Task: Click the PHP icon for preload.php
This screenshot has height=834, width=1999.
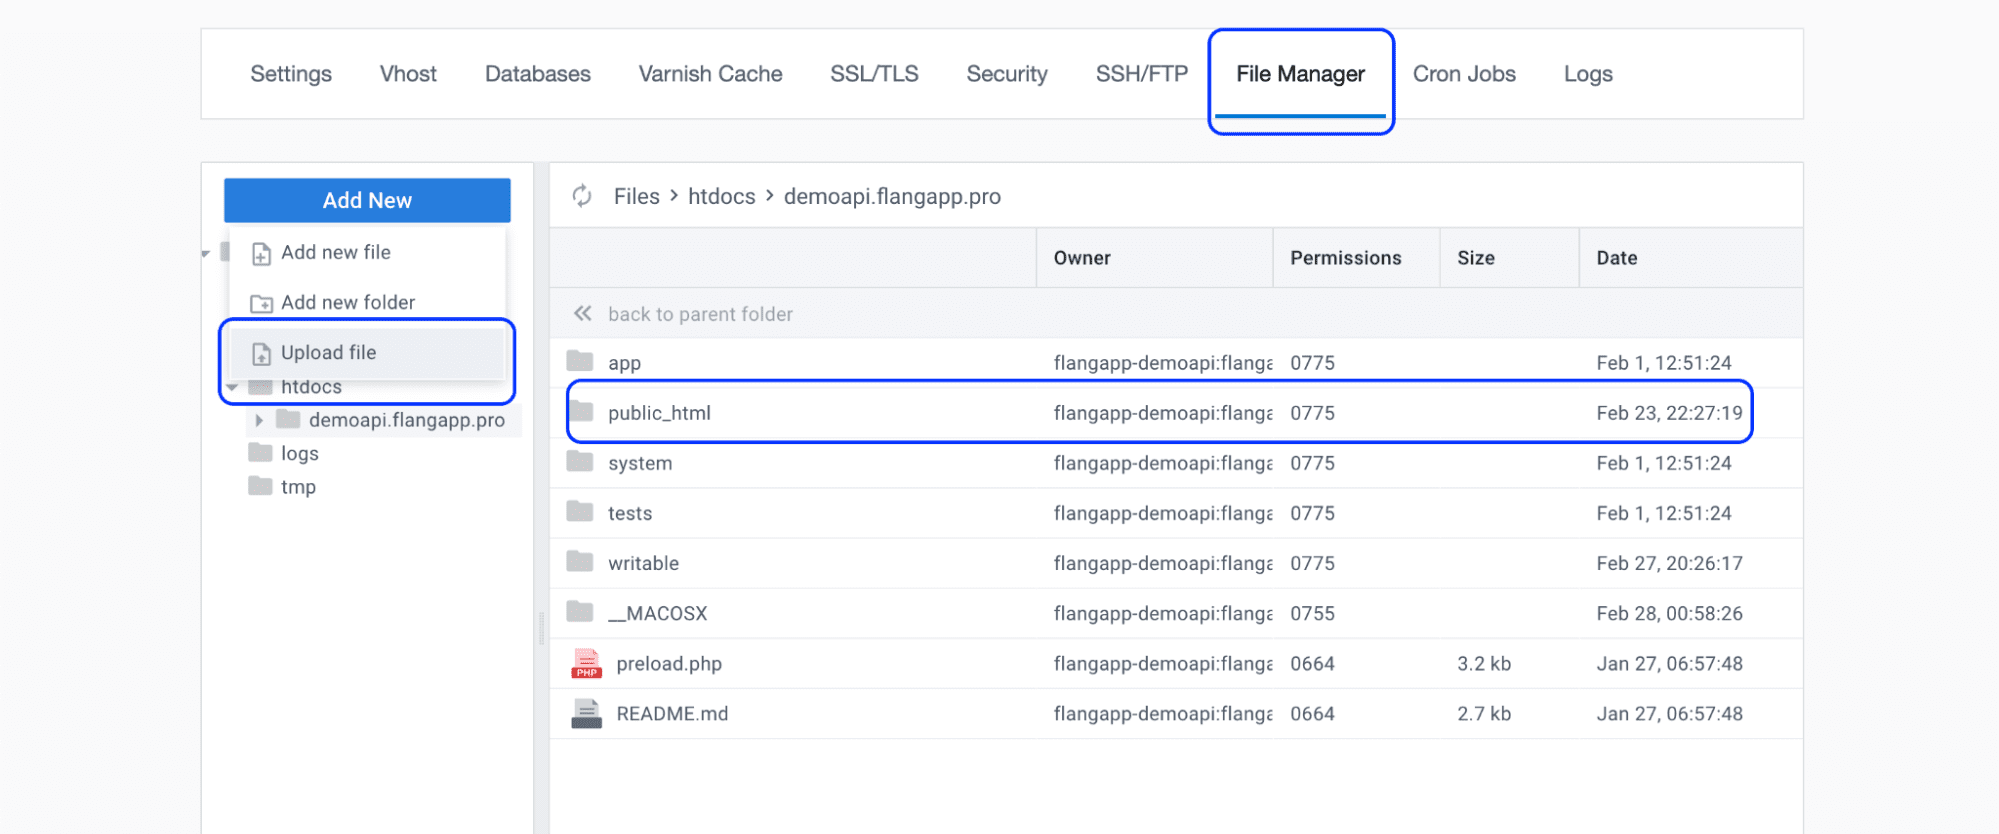Action: click(586, 664)
